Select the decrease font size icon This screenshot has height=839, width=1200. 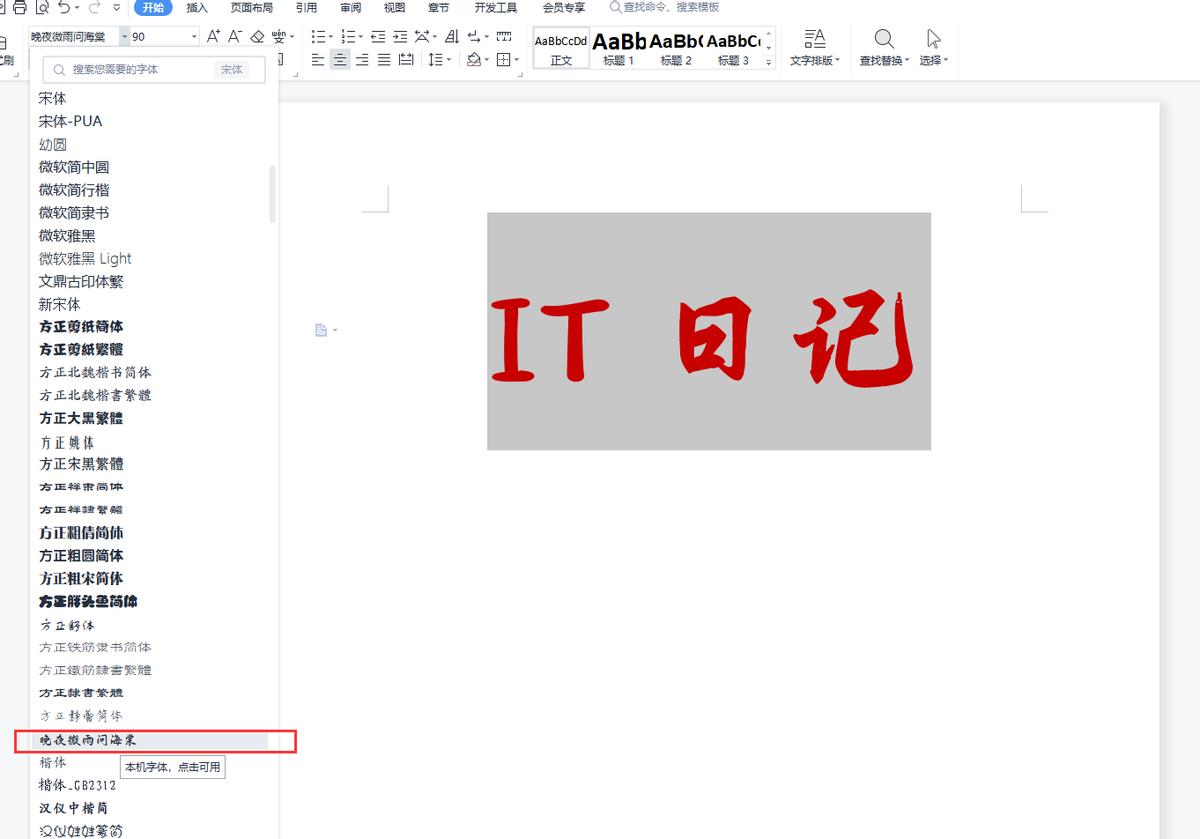pos(233,36)
